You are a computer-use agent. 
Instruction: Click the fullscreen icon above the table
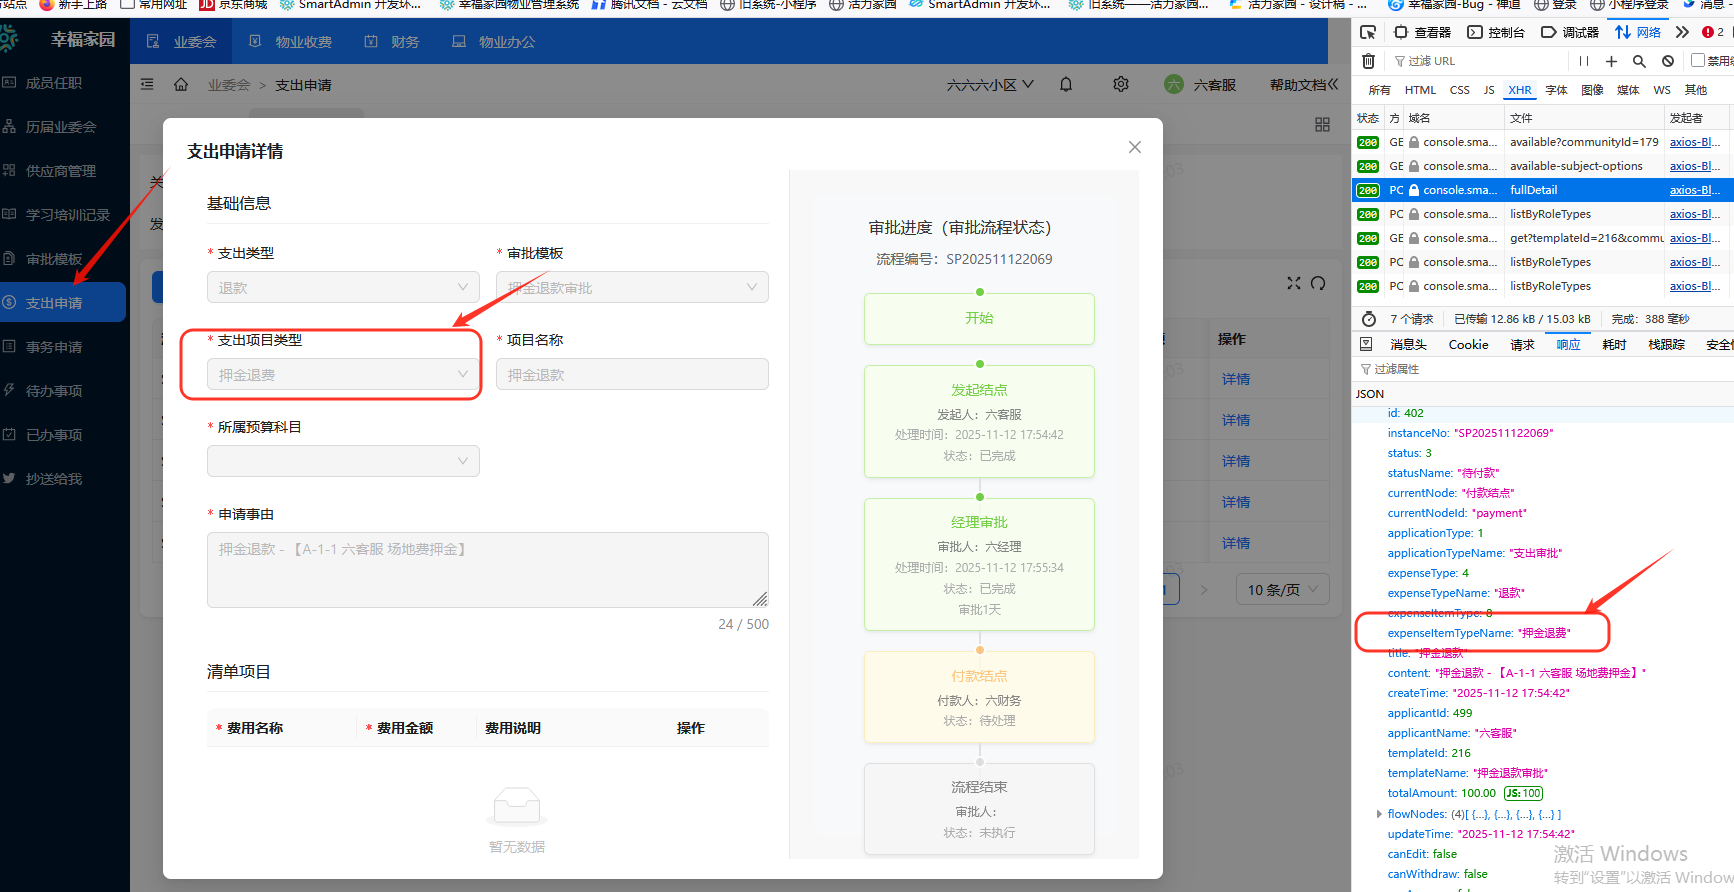coord(1294,284)
